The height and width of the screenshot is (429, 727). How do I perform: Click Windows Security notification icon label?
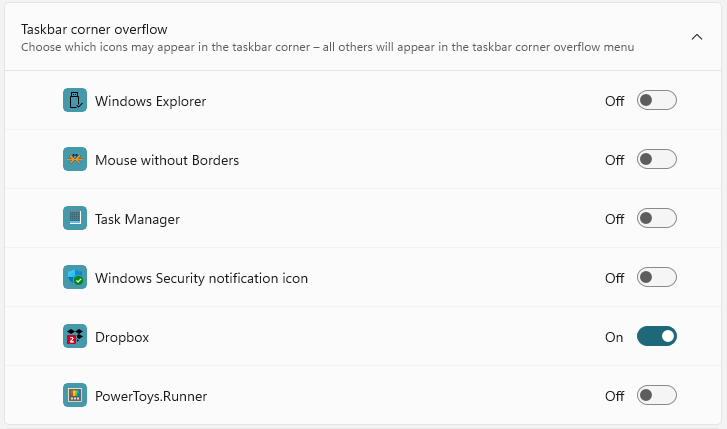201,278
